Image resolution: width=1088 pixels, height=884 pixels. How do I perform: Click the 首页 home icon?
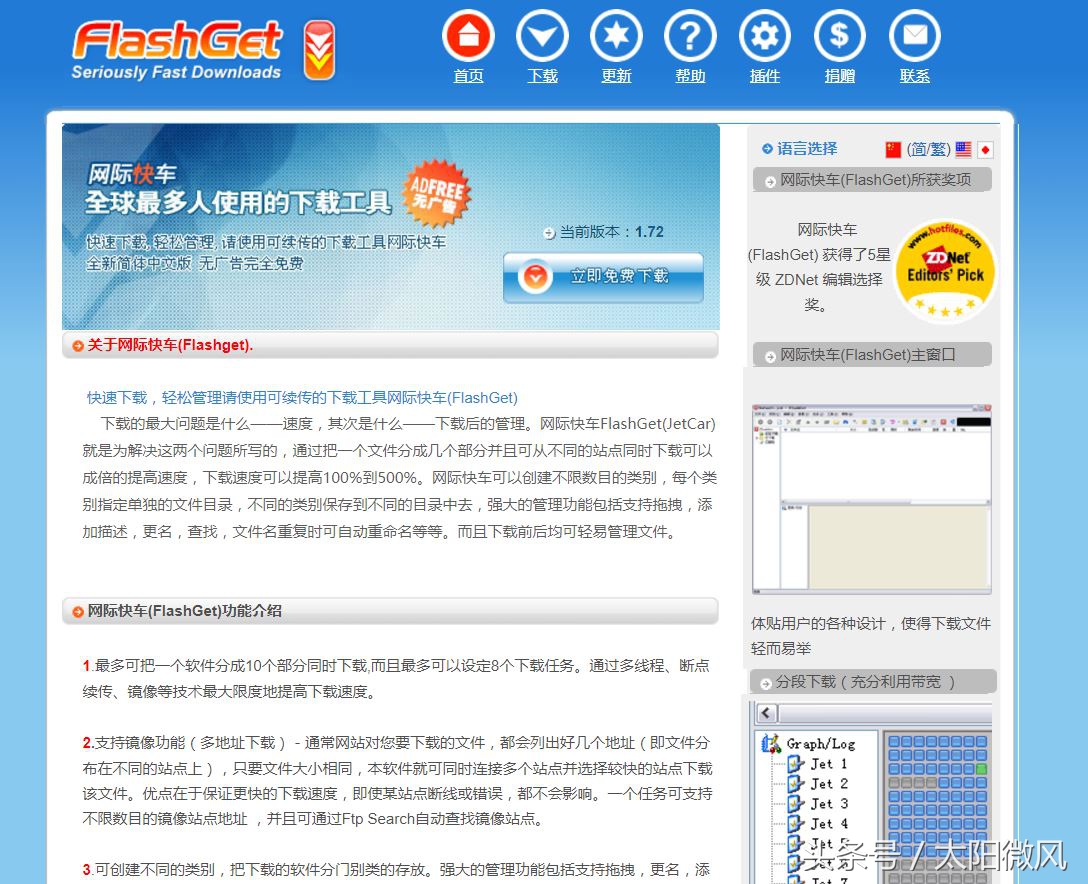tap(468, 37)
